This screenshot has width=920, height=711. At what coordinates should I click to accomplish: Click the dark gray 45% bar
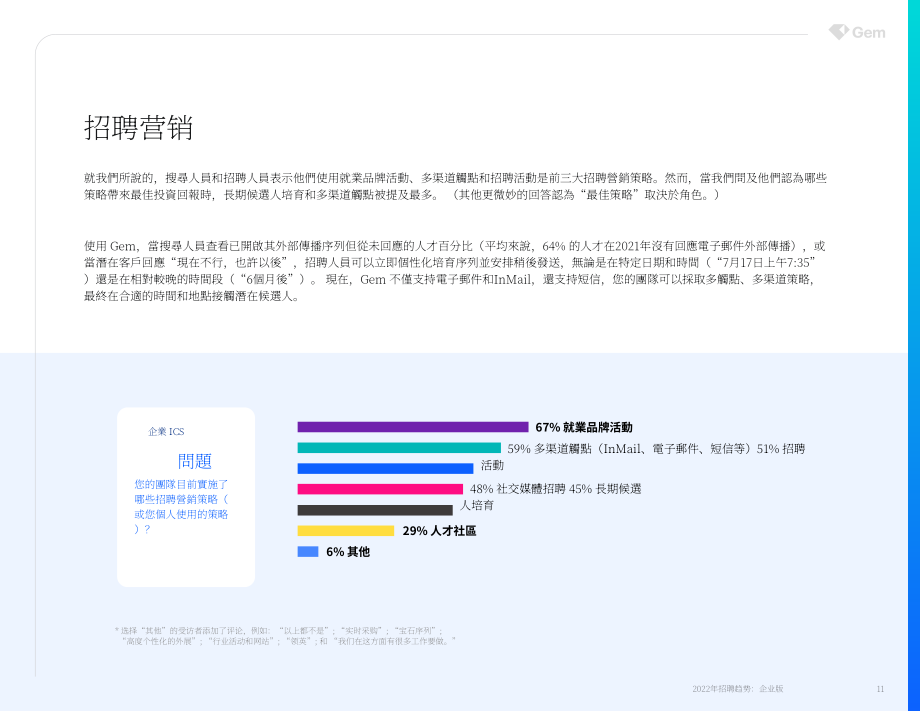375,510
